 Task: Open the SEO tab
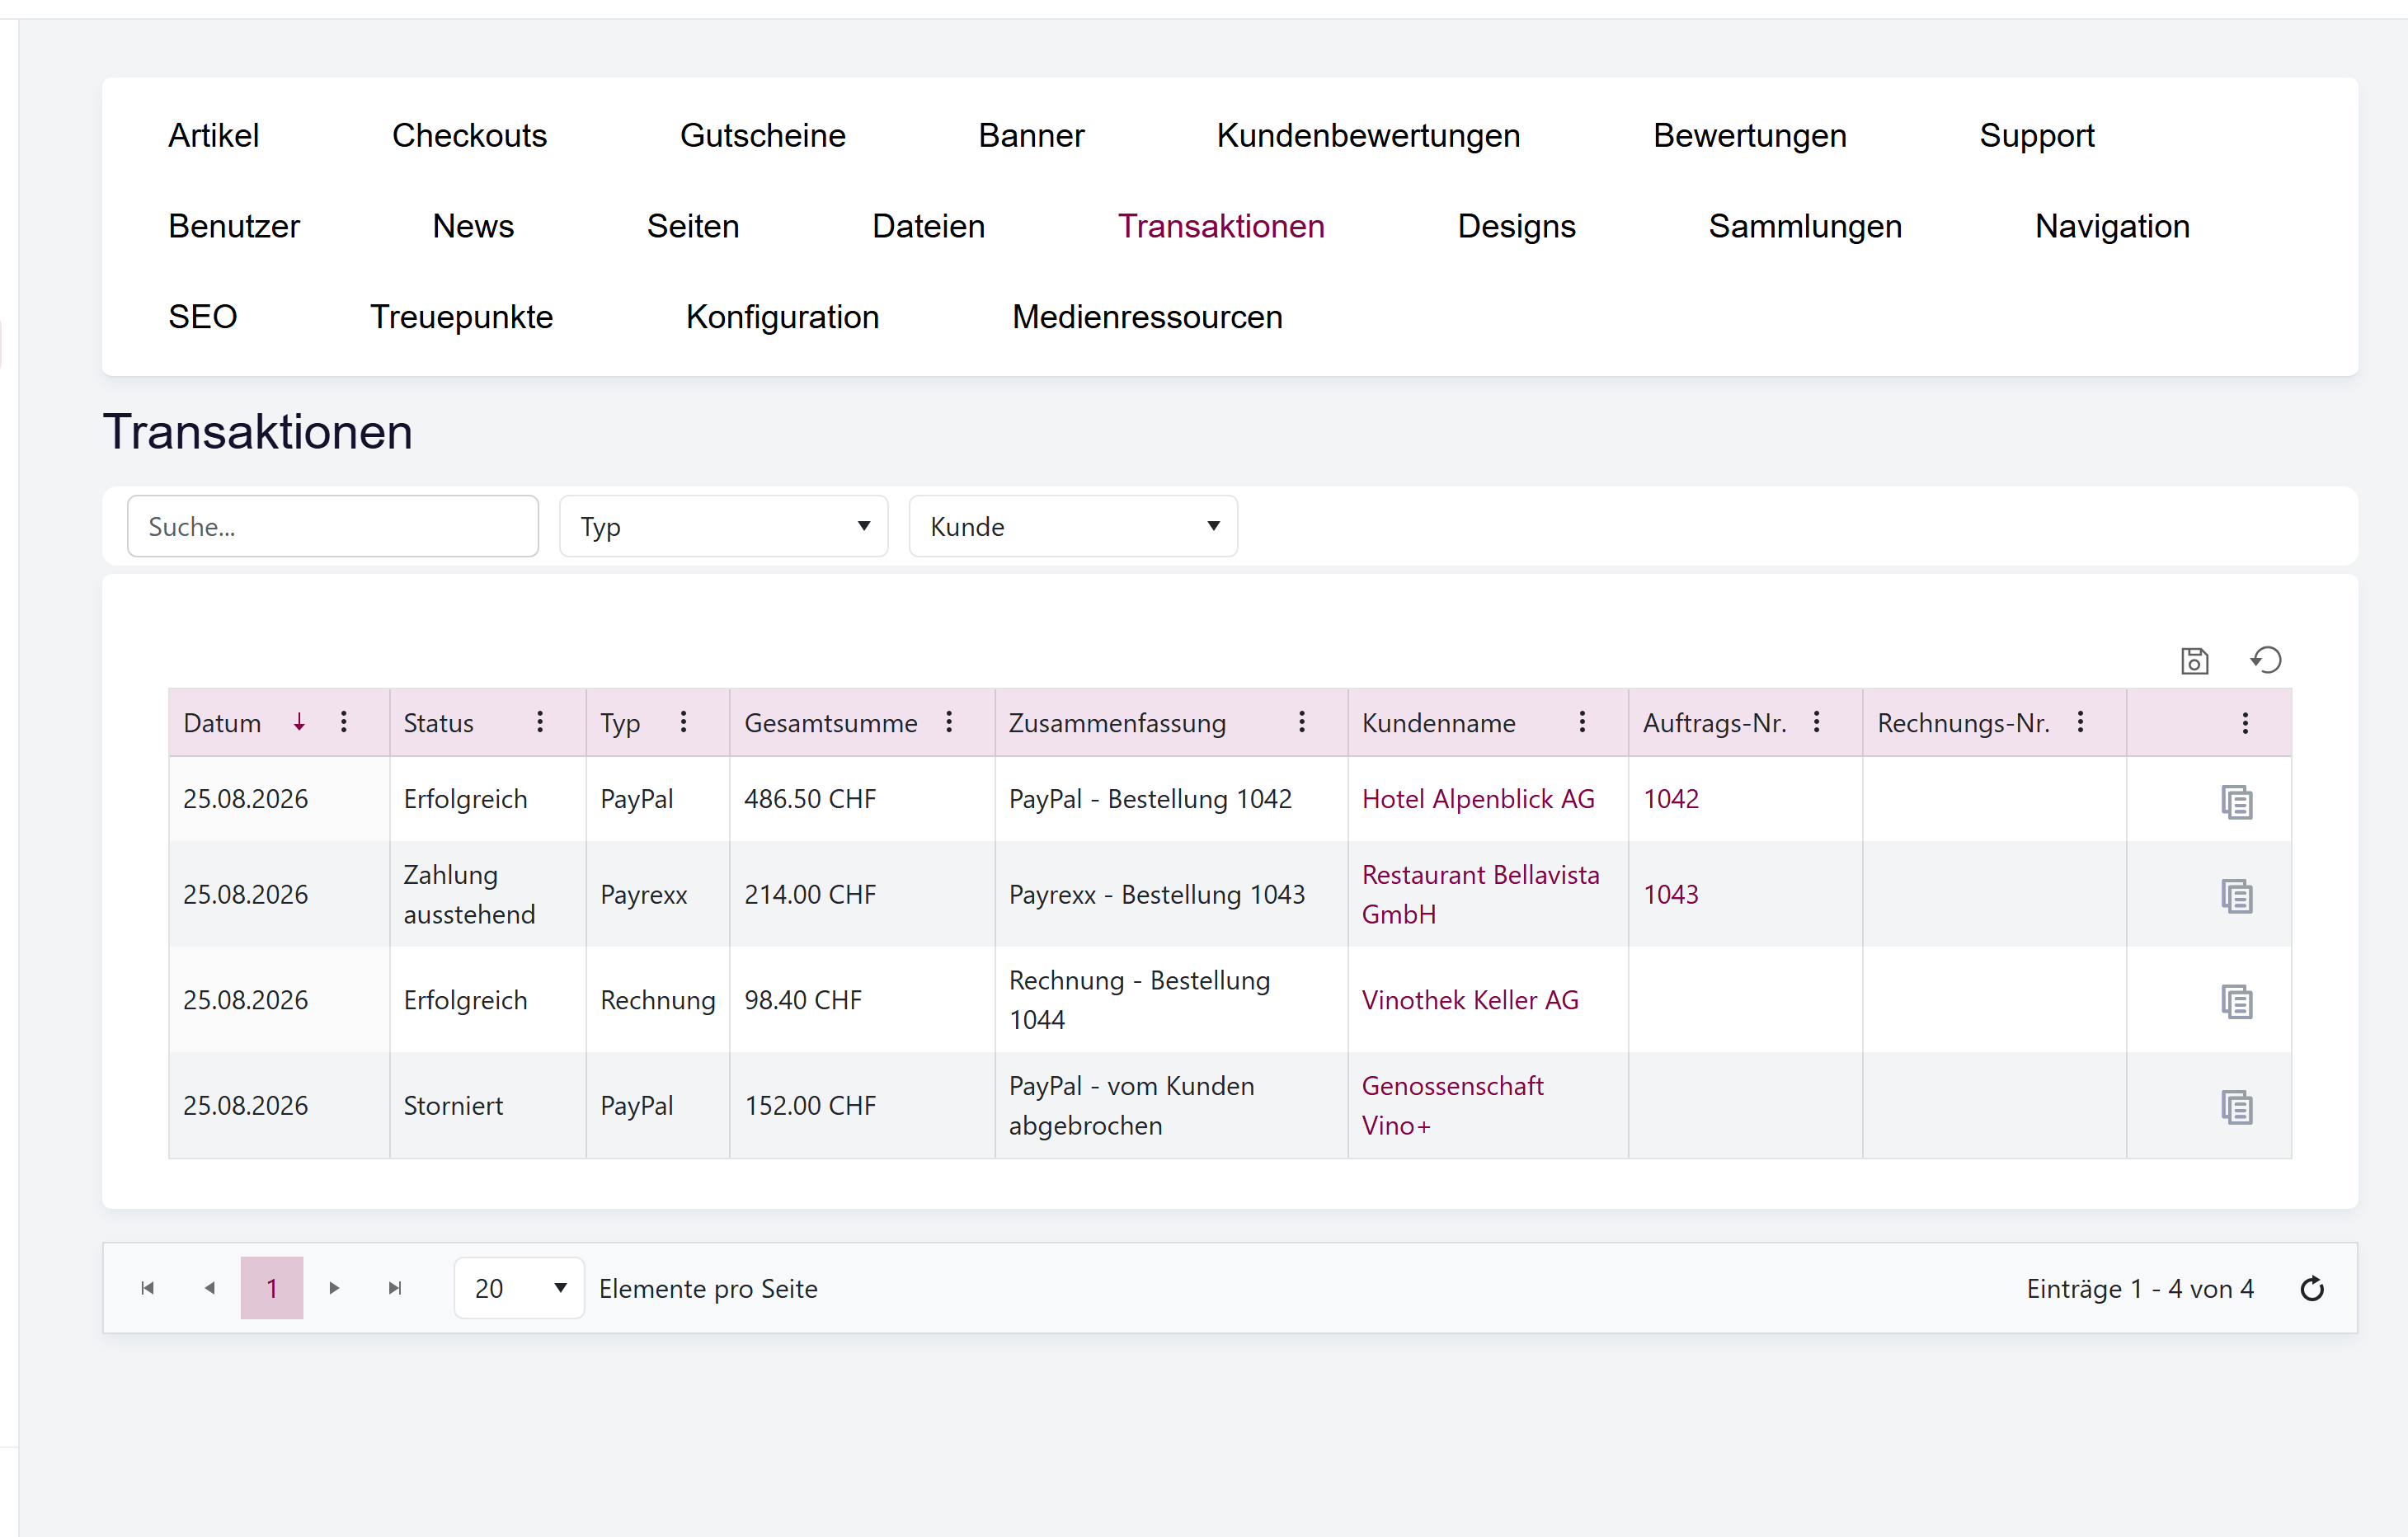point(203,316)
